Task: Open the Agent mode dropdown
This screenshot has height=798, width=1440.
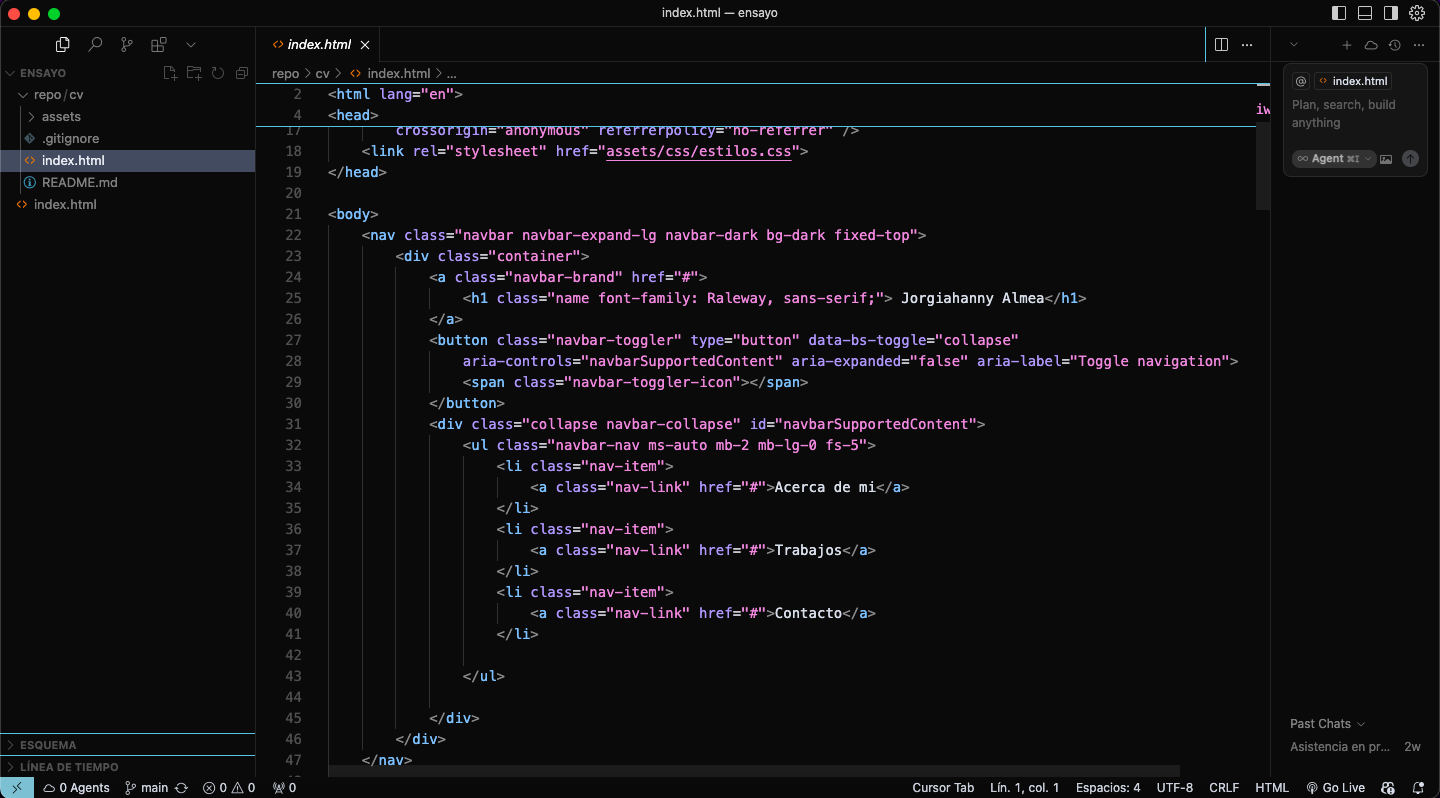Action: point(1334,159)
